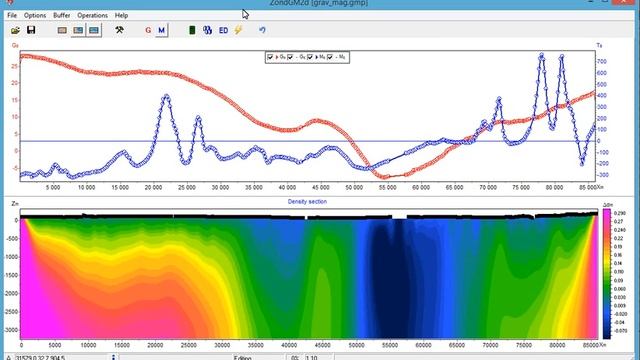Click the density color scale bar
The image size is (640, 360).
coord(607,273)
